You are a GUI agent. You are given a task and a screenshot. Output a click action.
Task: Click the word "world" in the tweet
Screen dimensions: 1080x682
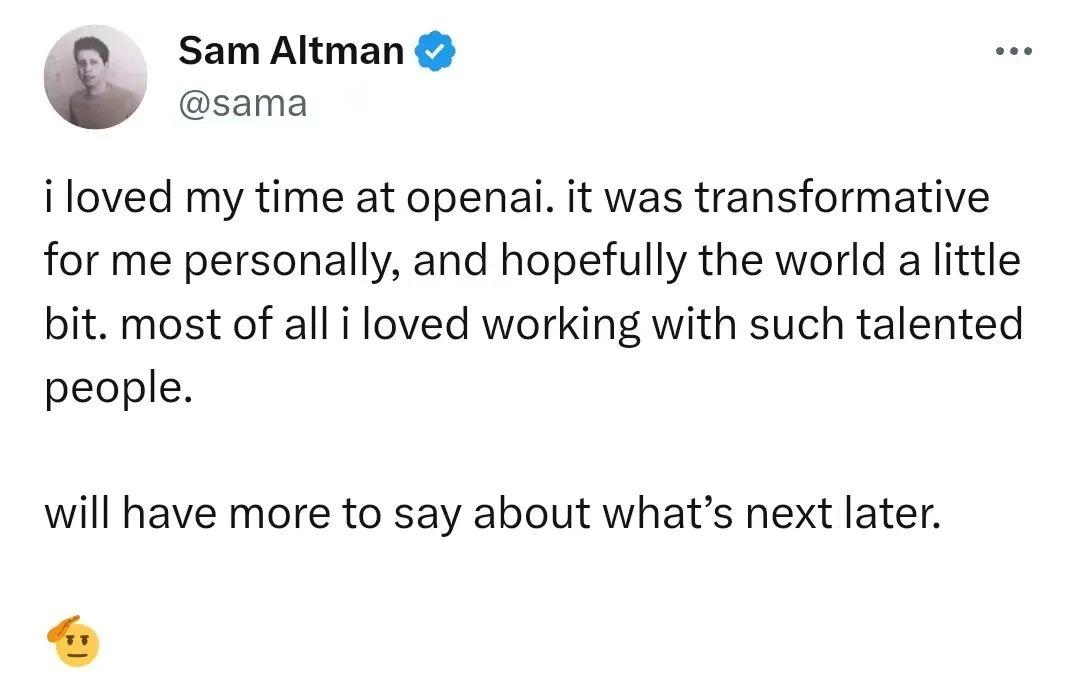(829, 260)
